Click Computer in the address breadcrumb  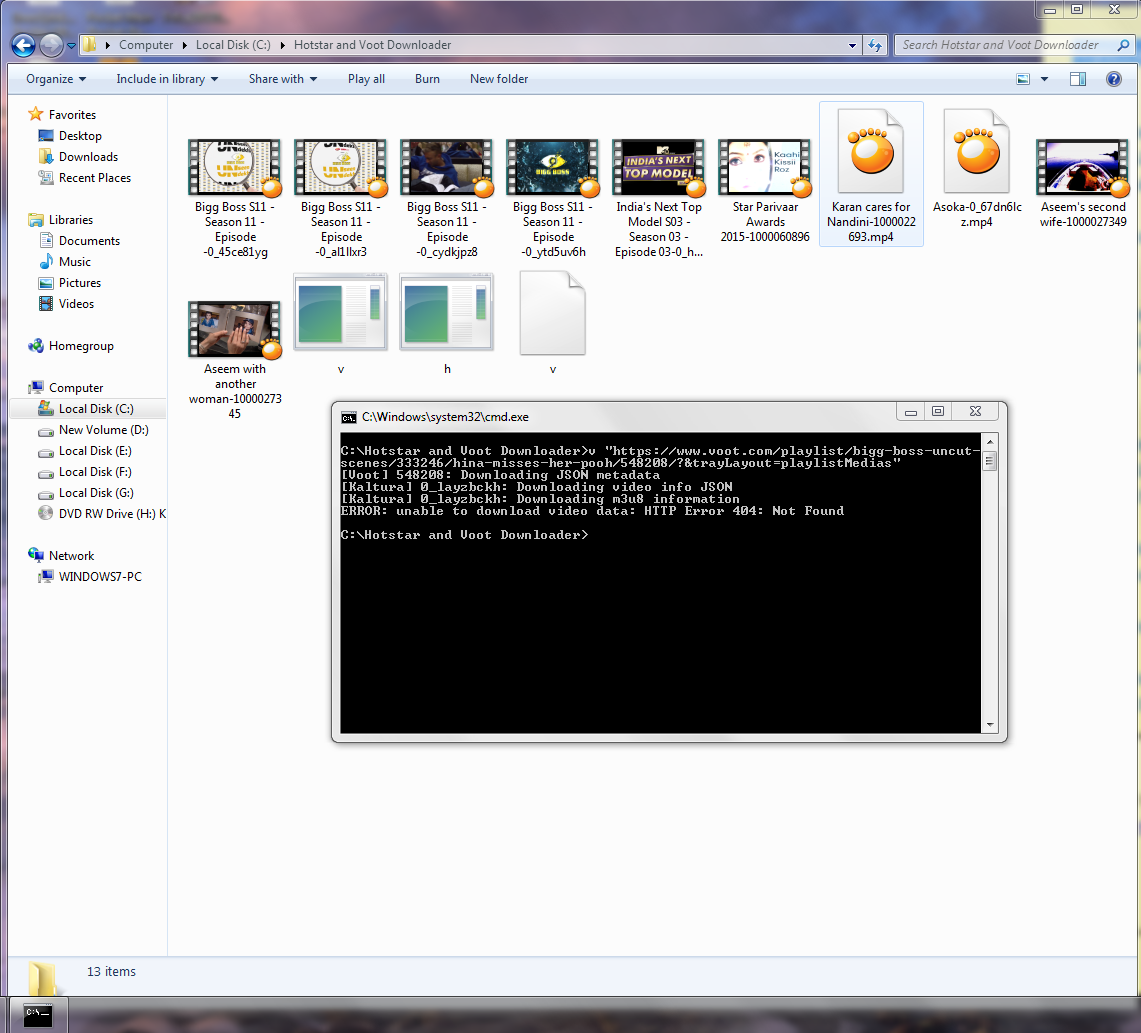coord(146,45)
